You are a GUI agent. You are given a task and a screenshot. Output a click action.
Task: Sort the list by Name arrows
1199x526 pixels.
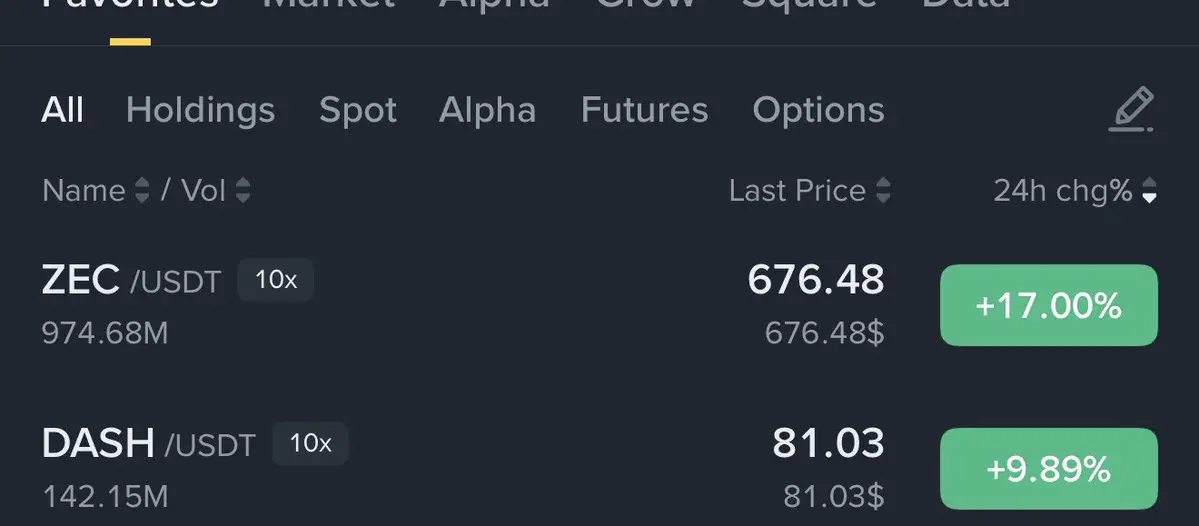click(142, 190)
